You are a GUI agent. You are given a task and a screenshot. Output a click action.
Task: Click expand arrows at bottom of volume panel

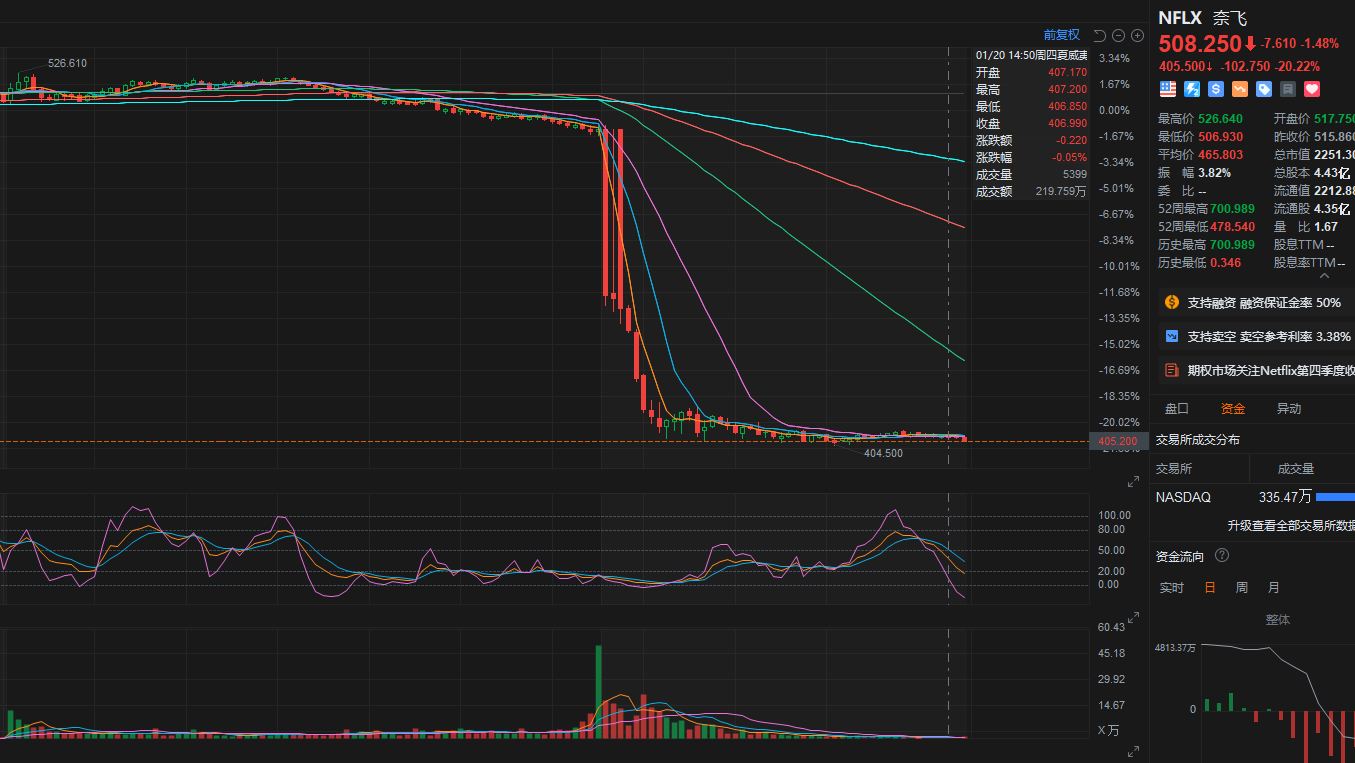coord(1133,752)
